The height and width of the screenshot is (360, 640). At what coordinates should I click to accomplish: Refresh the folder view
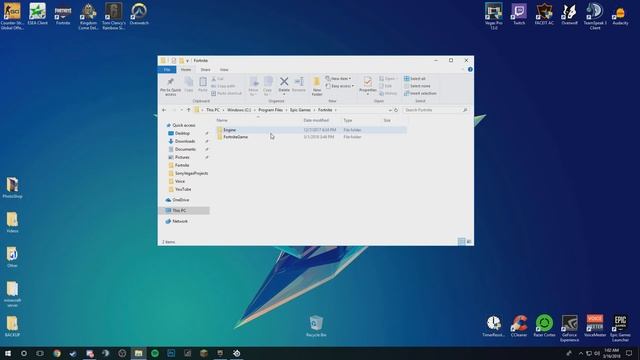point(396,110)
